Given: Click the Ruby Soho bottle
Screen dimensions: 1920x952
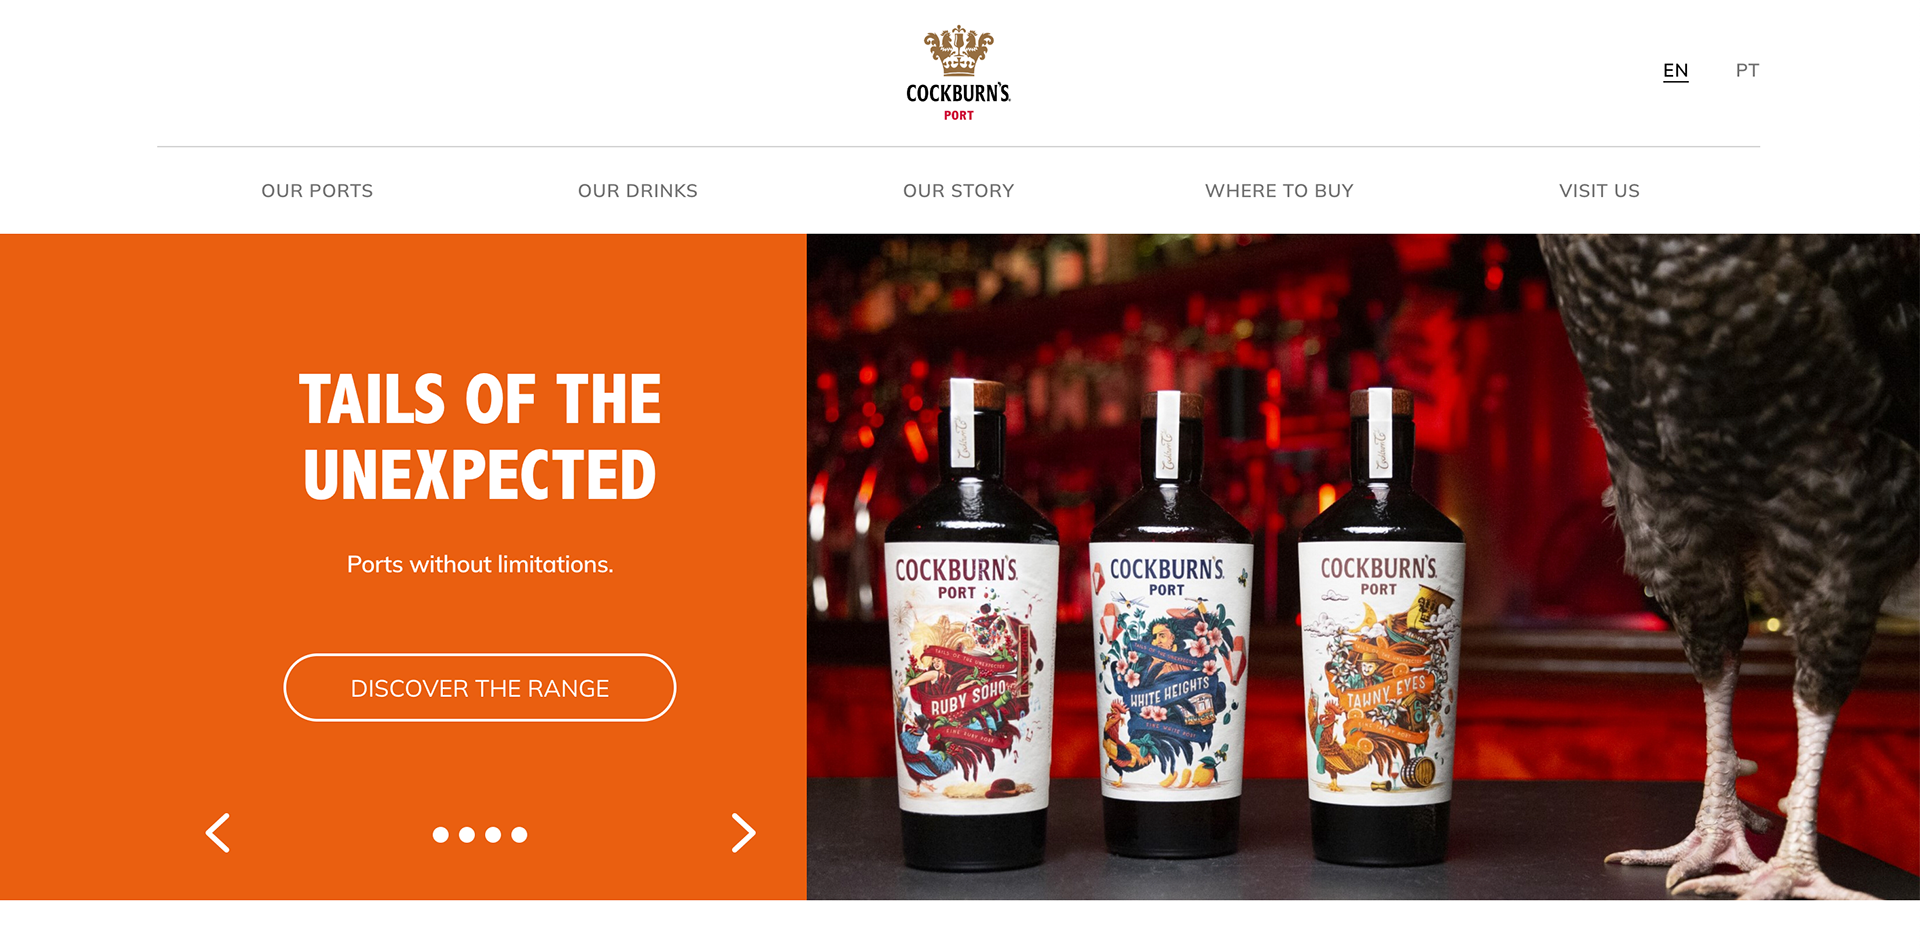Looking at the screenshot, I should [973, 627].
